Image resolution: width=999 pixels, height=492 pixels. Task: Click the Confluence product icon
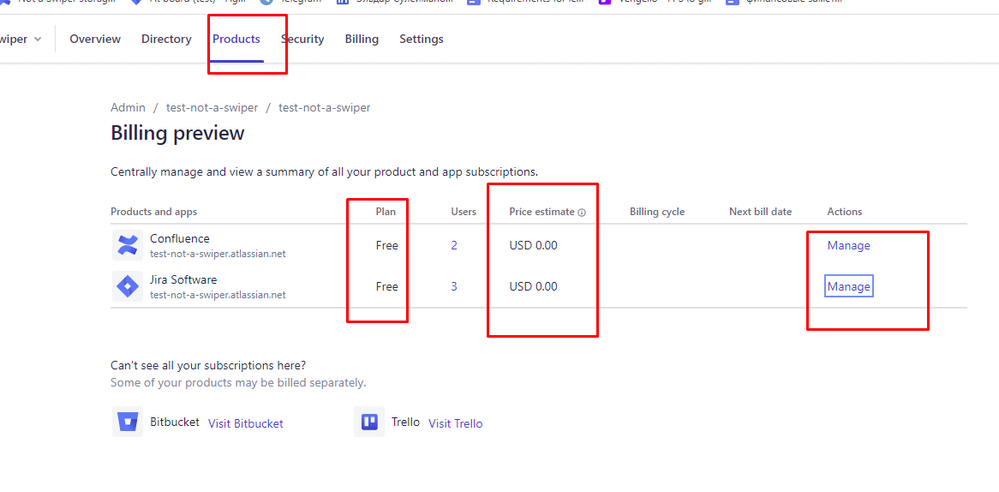pos(127,245)
